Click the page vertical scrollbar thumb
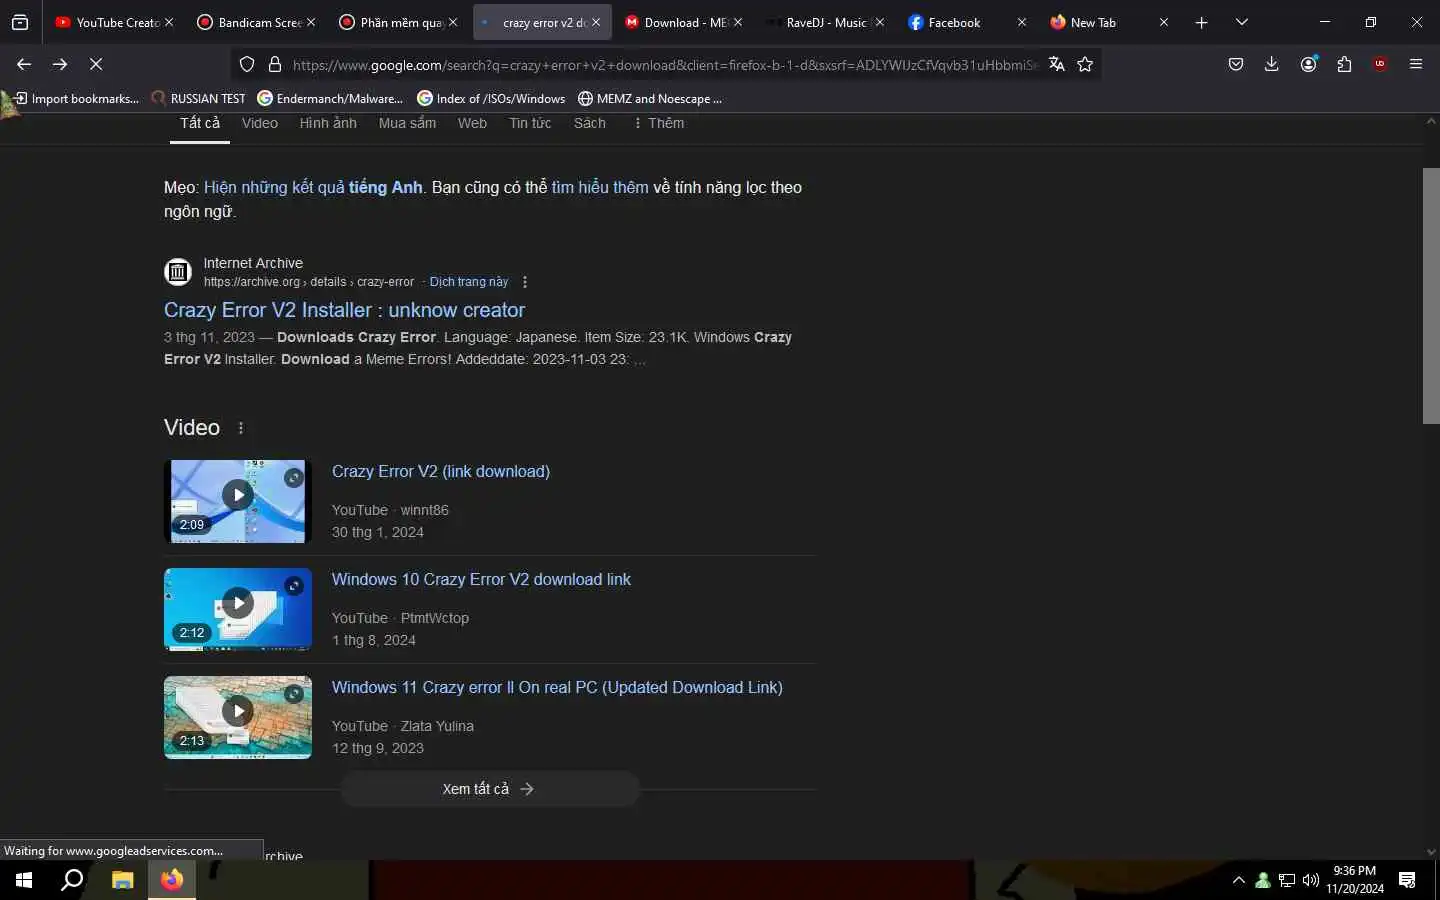This screenshot has width=1440, height=900. tap(1431, 296)
